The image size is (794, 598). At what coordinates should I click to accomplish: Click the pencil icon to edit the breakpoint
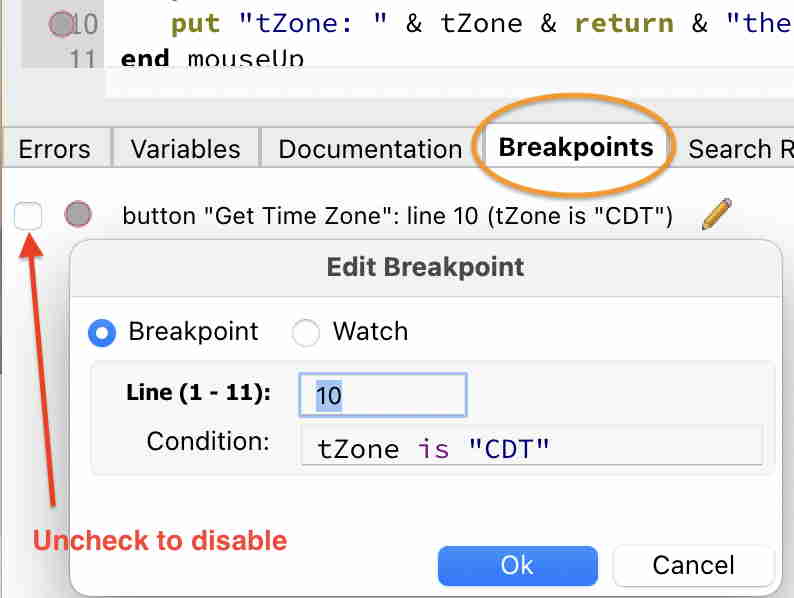(x=716, y=214)
